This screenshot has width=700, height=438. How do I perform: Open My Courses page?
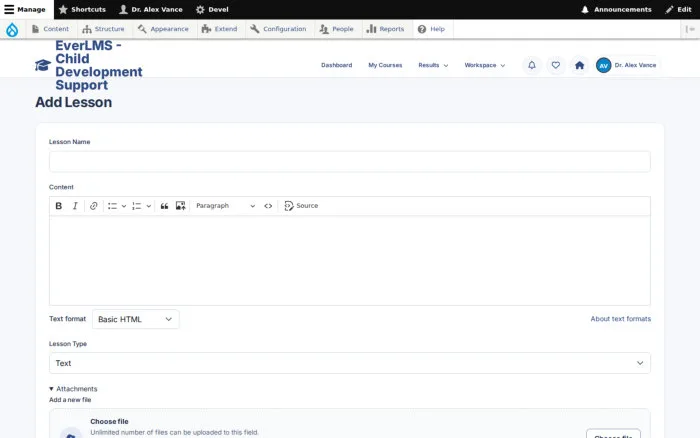(x=385, y=65)
